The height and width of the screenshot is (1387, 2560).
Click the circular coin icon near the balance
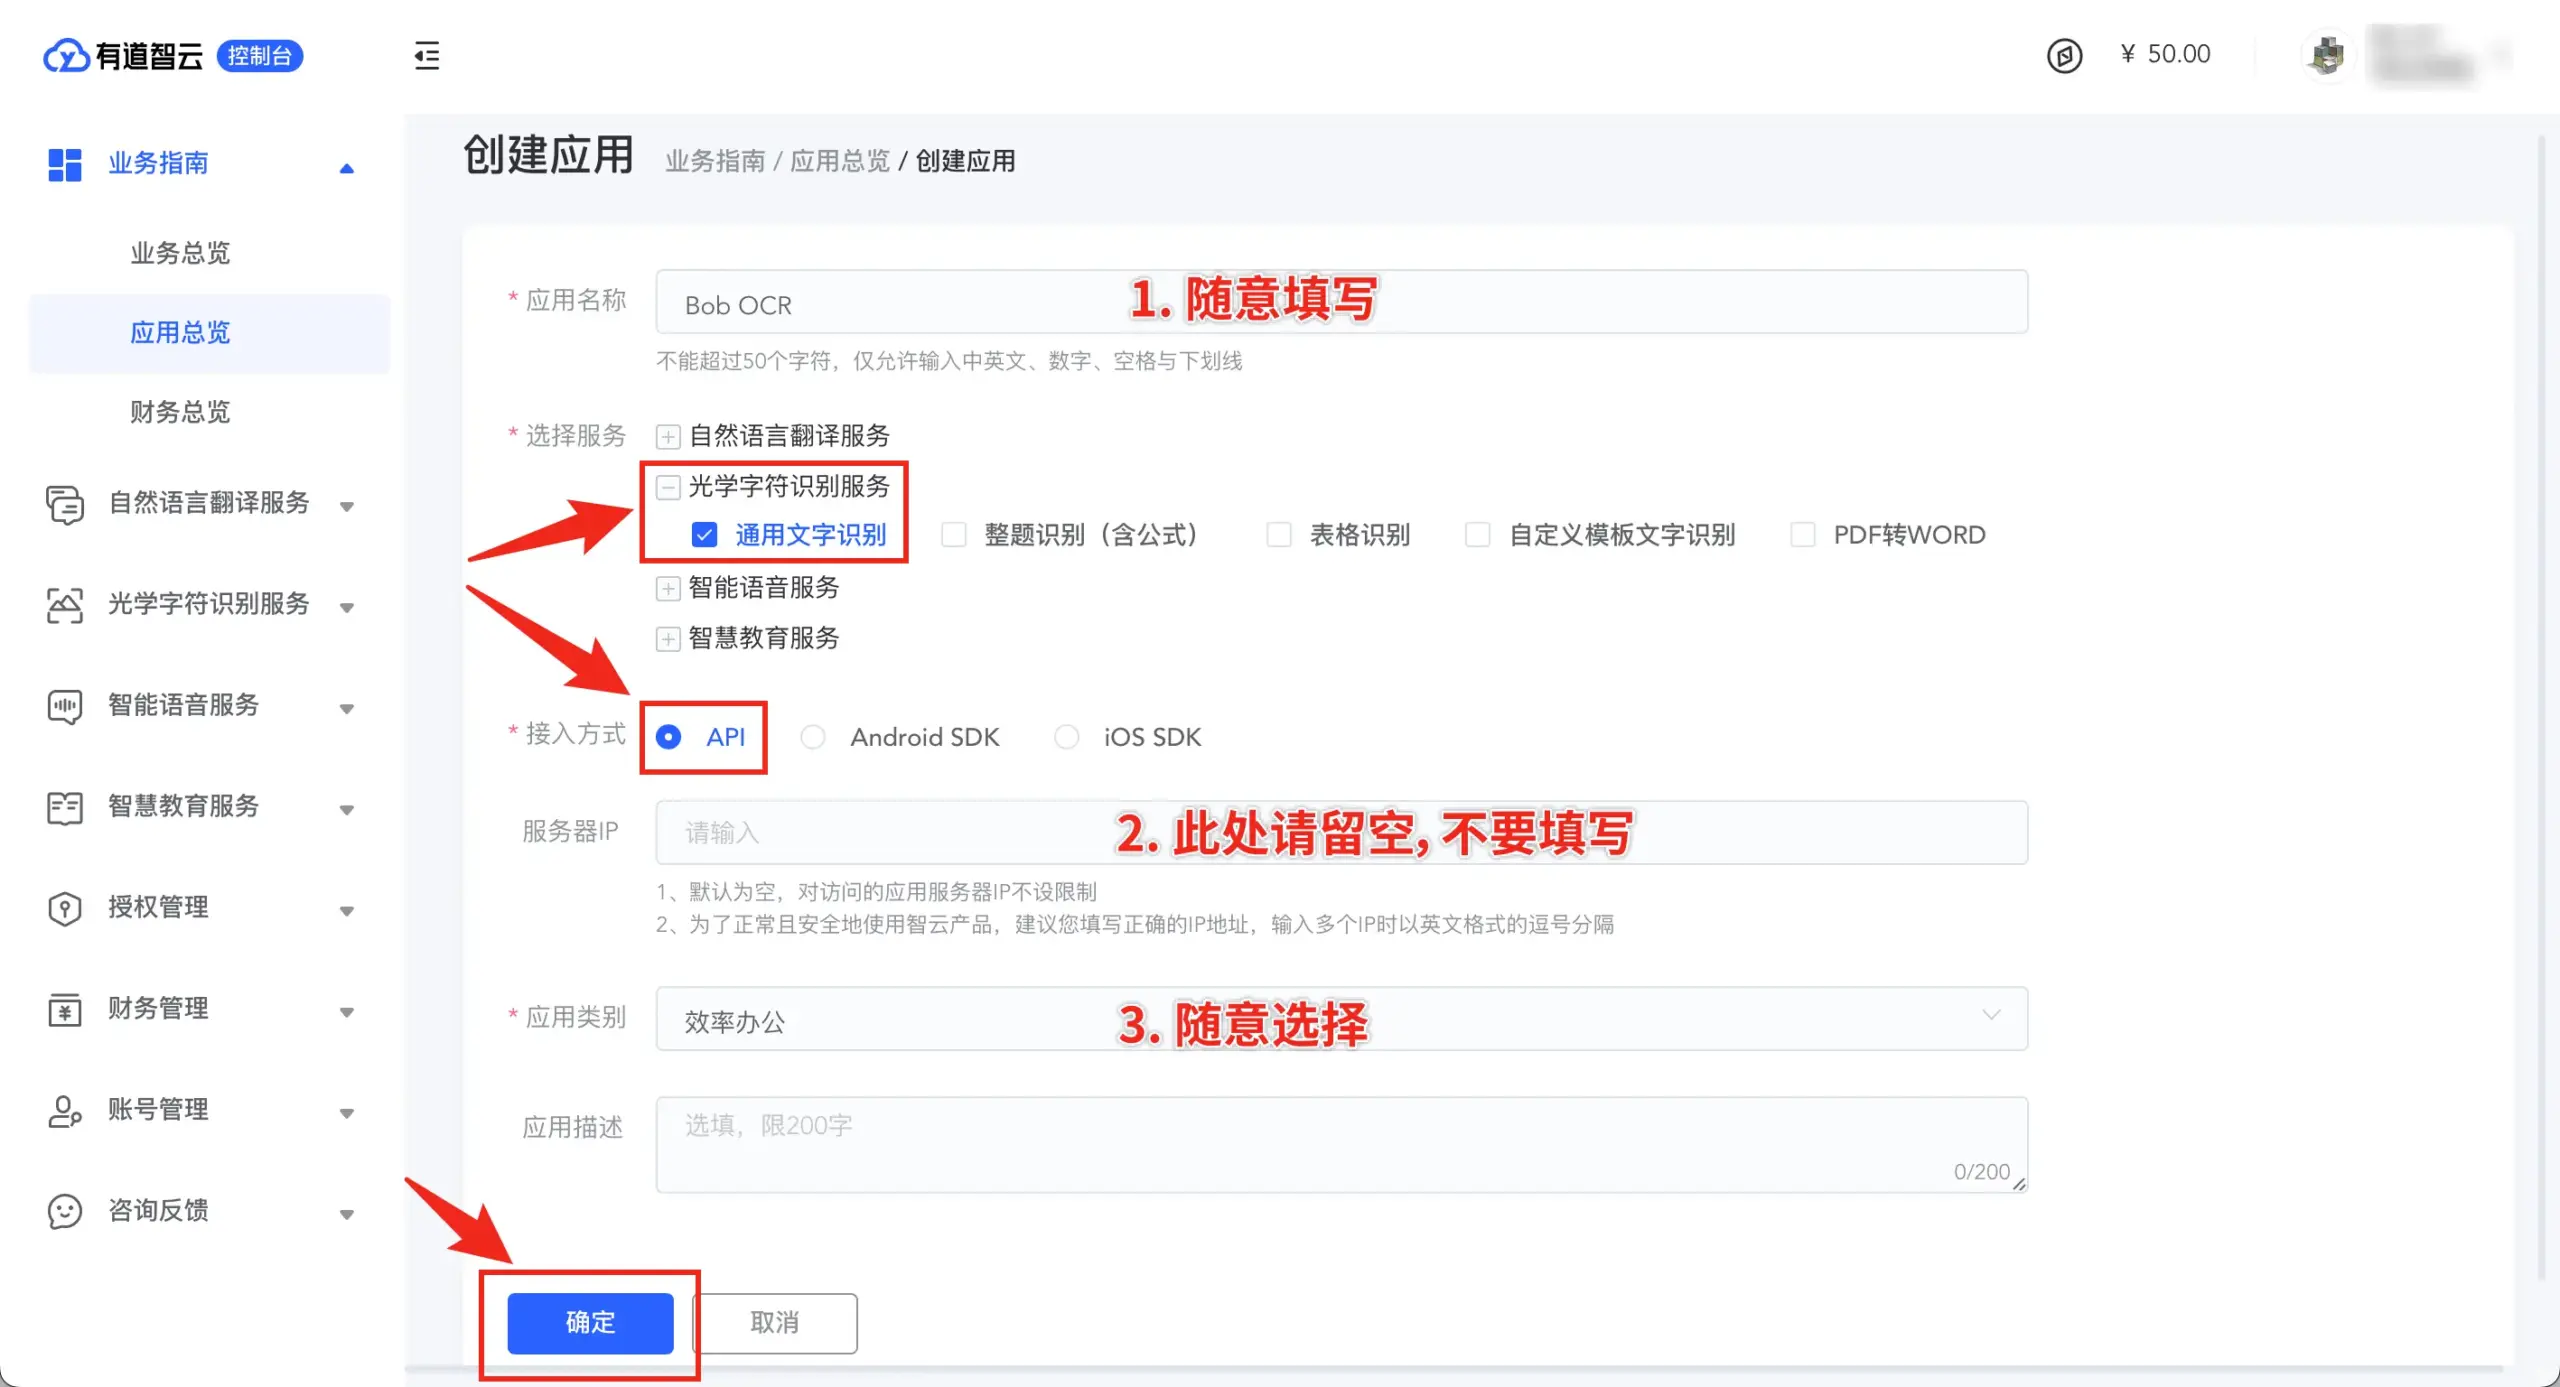click(2064, 55)
